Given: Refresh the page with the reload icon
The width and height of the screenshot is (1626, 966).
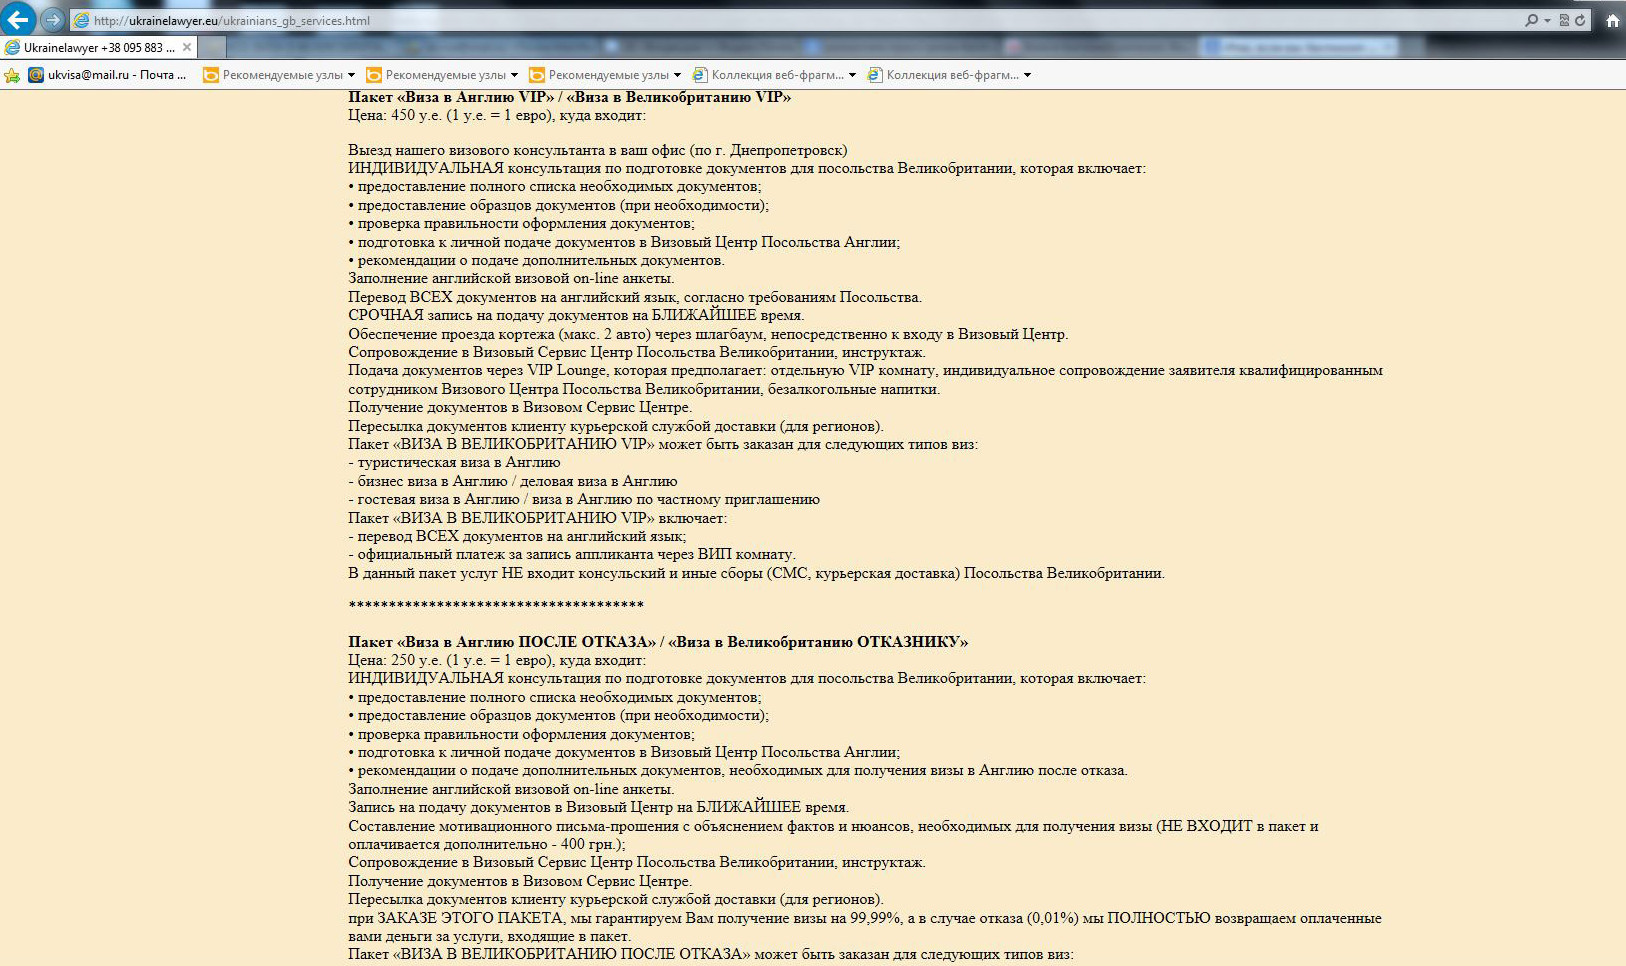Looking at the screenshot, I should click(x=1580, y=20).
